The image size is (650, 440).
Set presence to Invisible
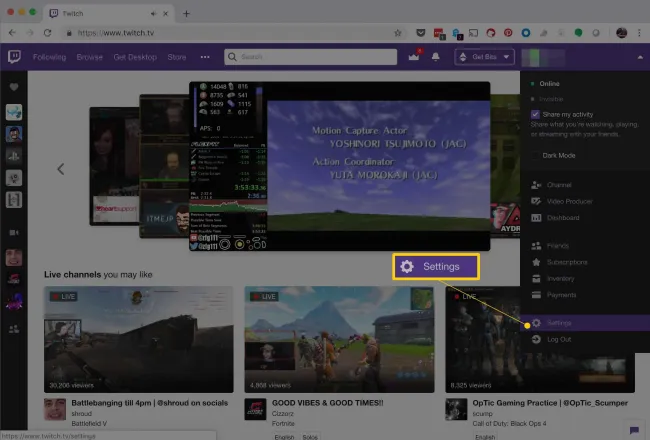pos(553,99)
